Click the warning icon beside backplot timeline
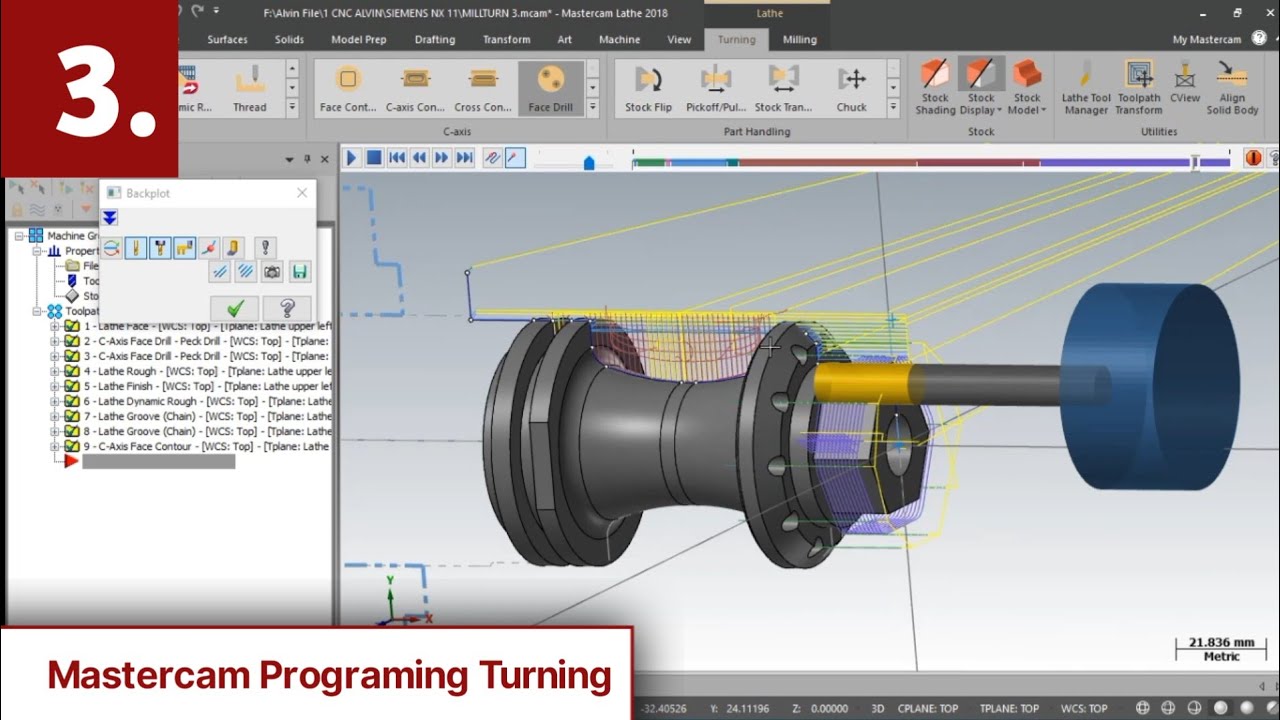The height and width of the screenshot is (720, 1280). pyautogui.click(x=1253, y=158)
